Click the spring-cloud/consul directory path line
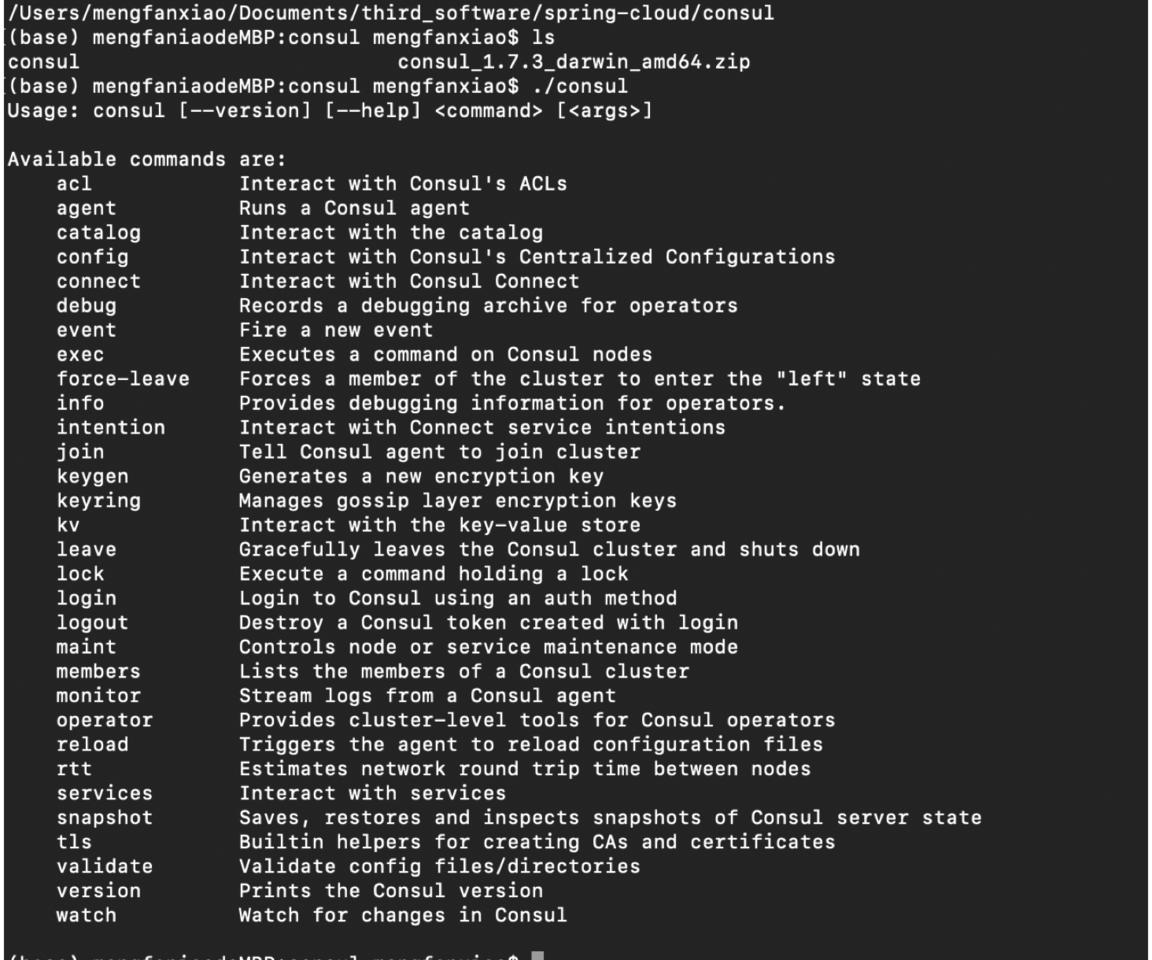Image resolution: width=1152 pixels, height=960 pixels. [391, 12]
